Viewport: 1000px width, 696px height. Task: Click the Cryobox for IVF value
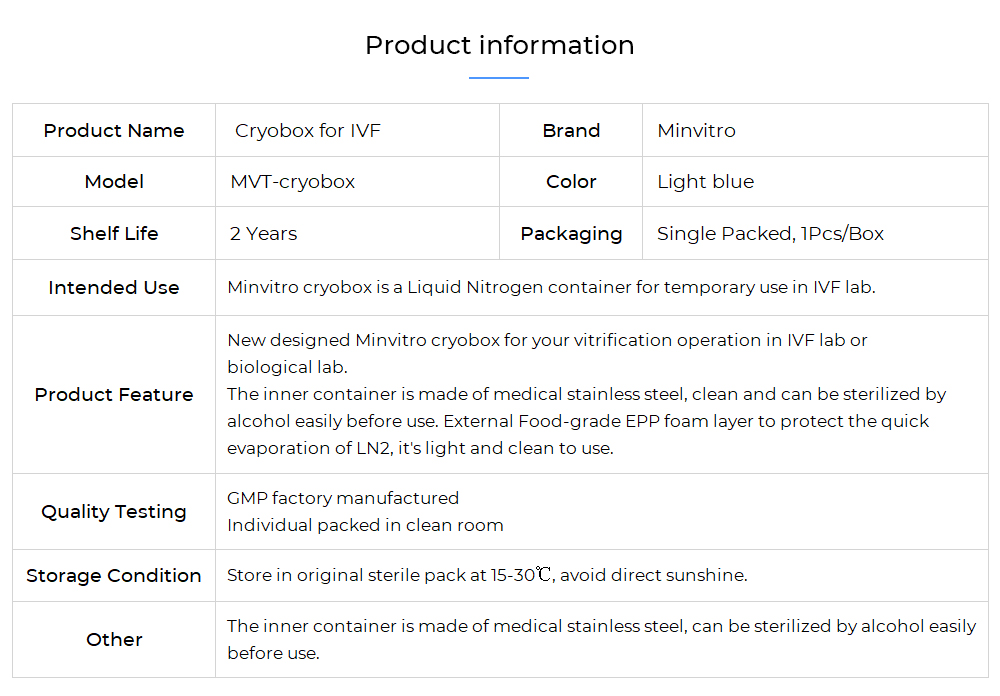(307, 131)
